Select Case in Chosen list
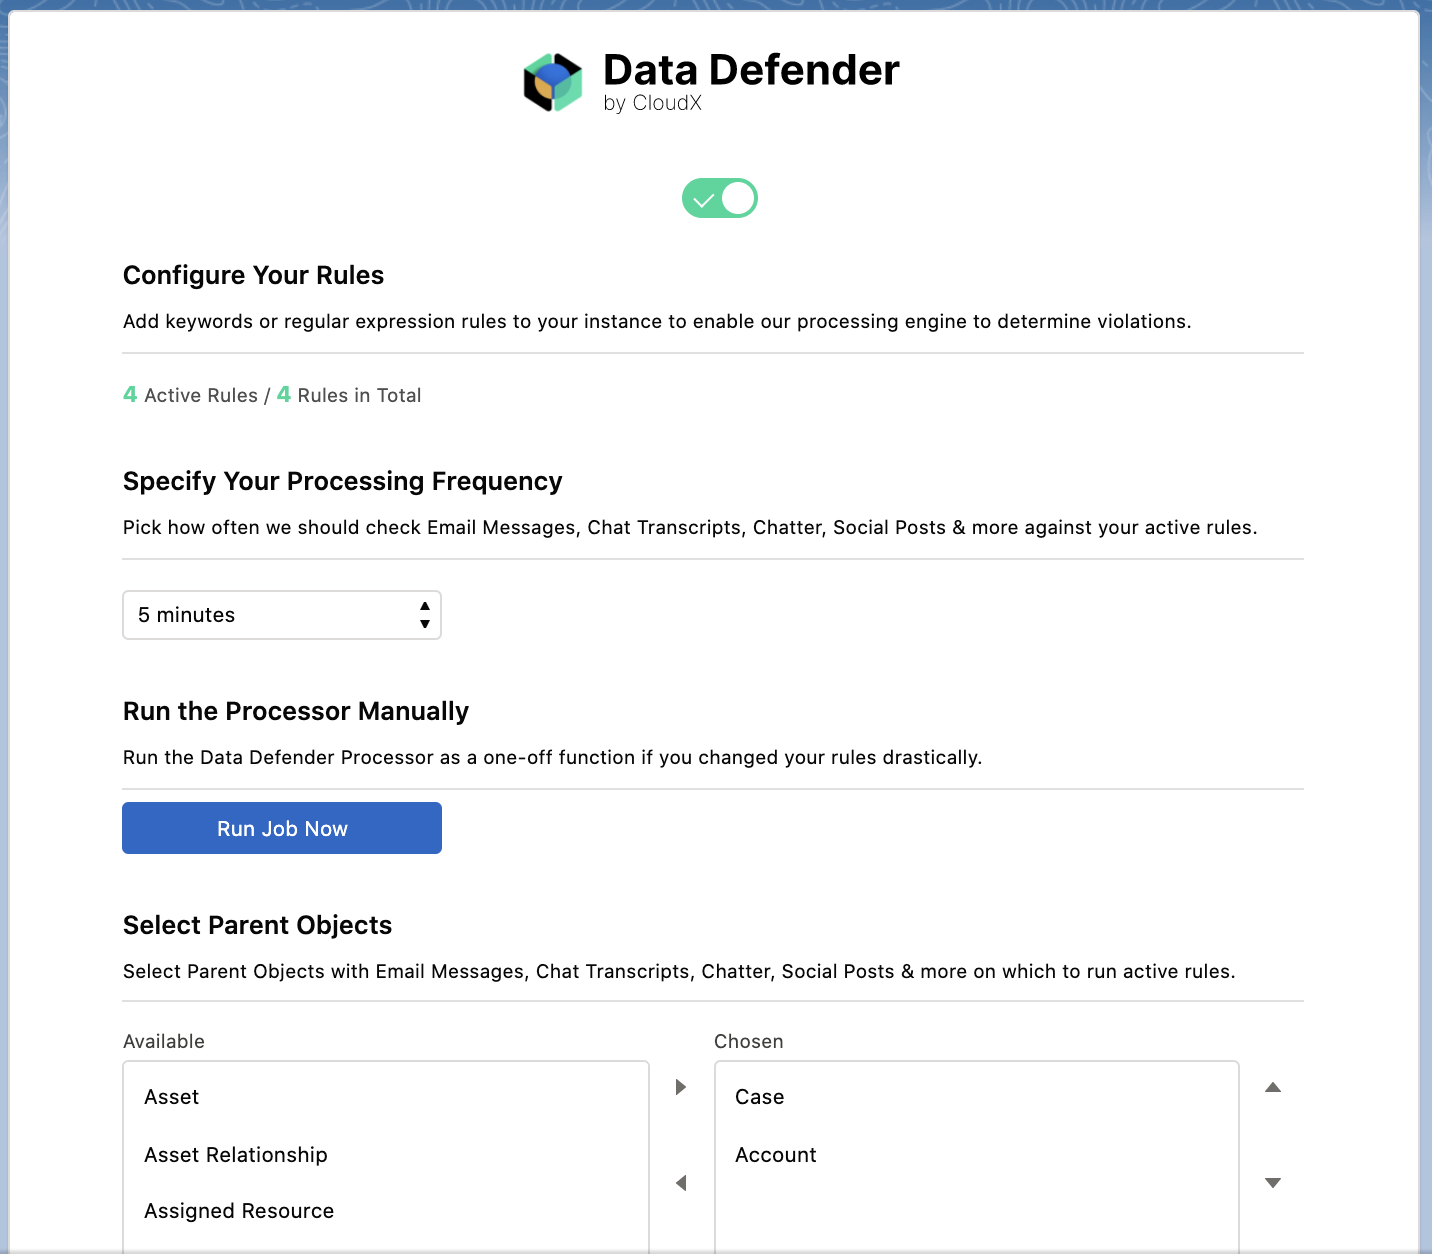This screenshot has height=1254, width=1432. [760, 1097]
